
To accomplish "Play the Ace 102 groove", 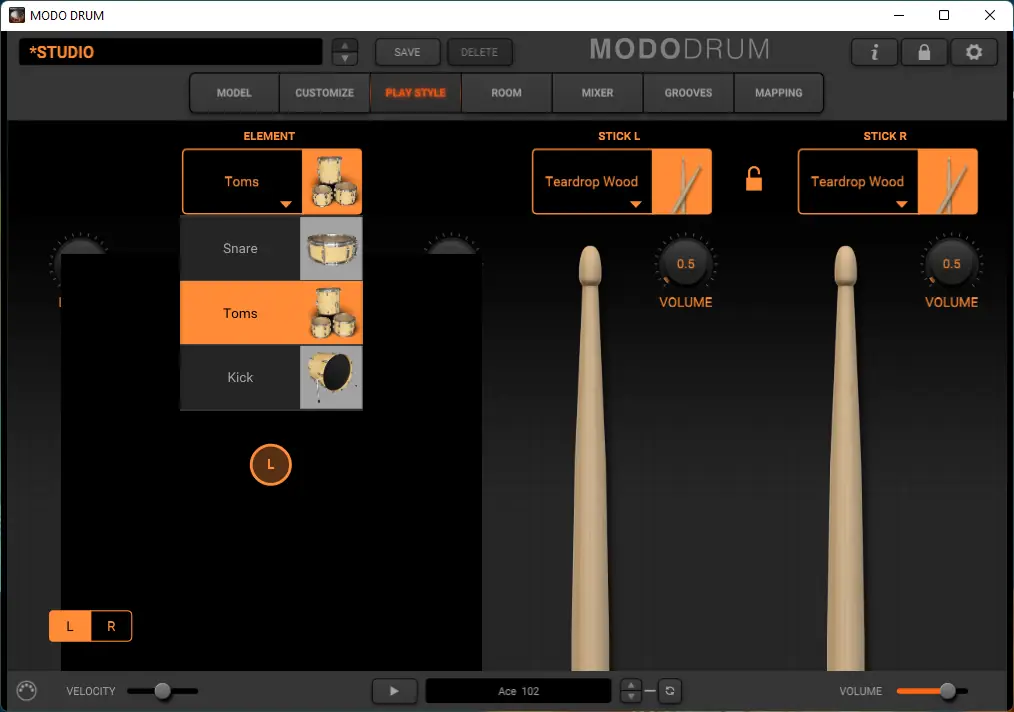I will click(394, 691).
